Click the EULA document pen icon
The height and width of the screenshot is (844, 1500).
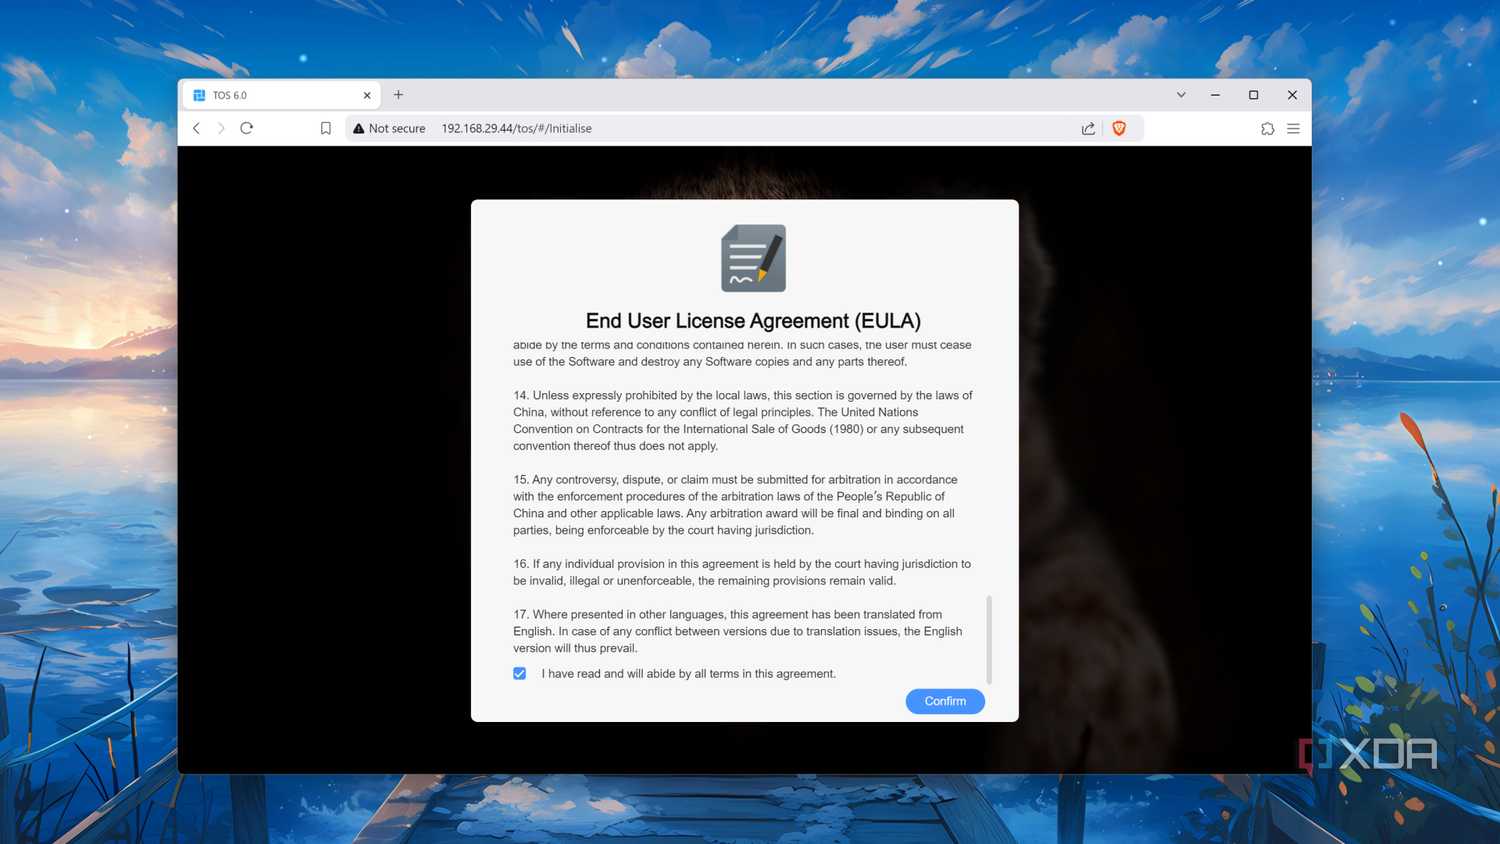click(754, 258)
